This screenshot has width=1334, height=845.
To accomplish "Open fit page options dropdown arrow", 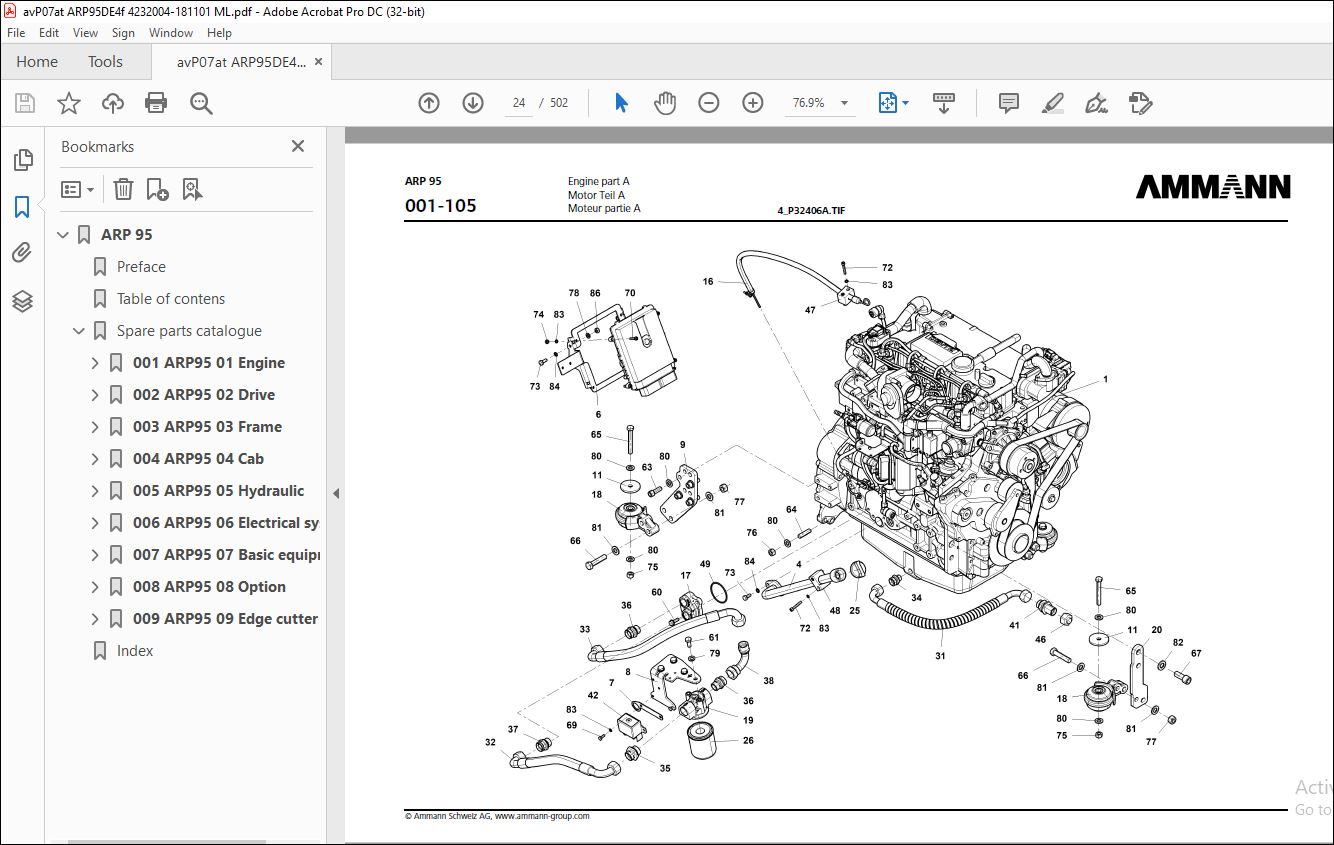I will 906,103.
